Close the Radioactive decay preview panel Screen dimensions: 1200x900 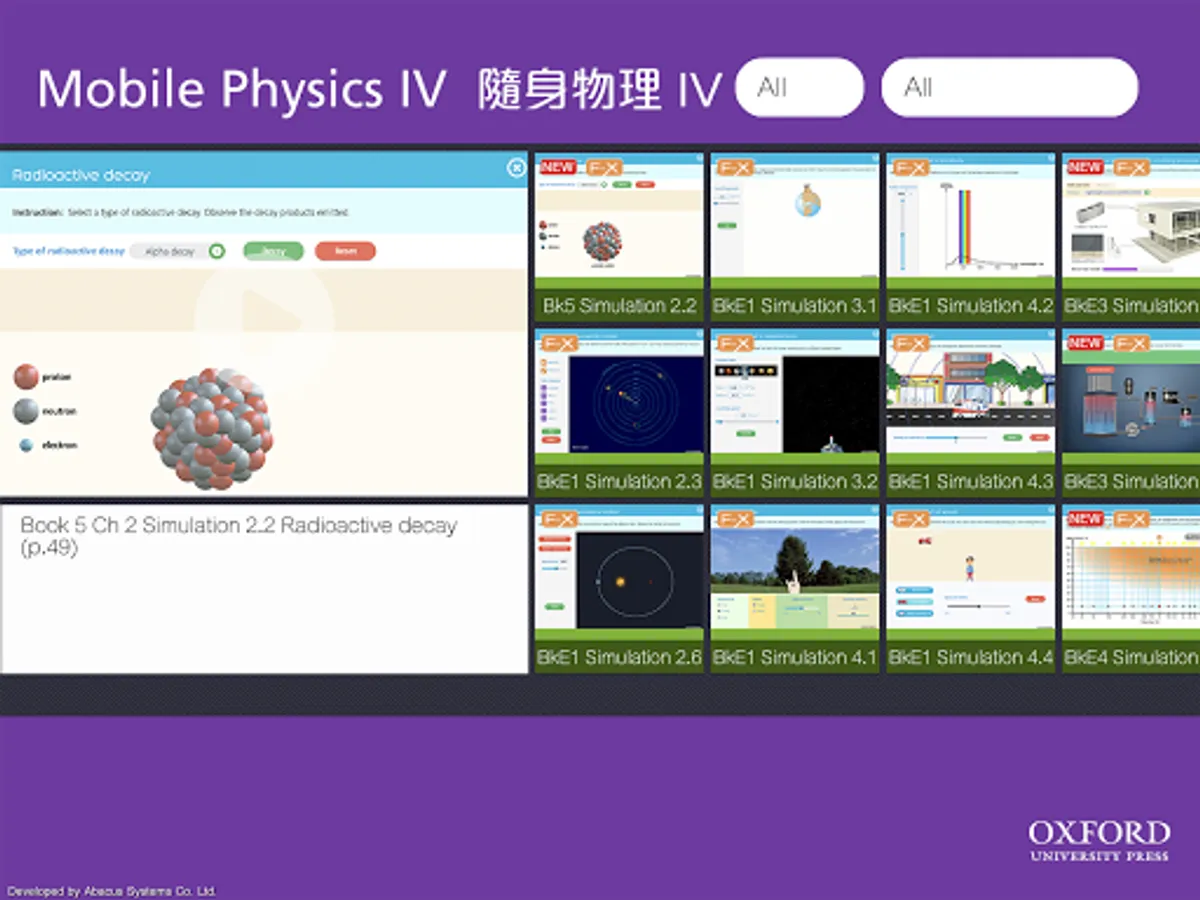coord(516,168)
